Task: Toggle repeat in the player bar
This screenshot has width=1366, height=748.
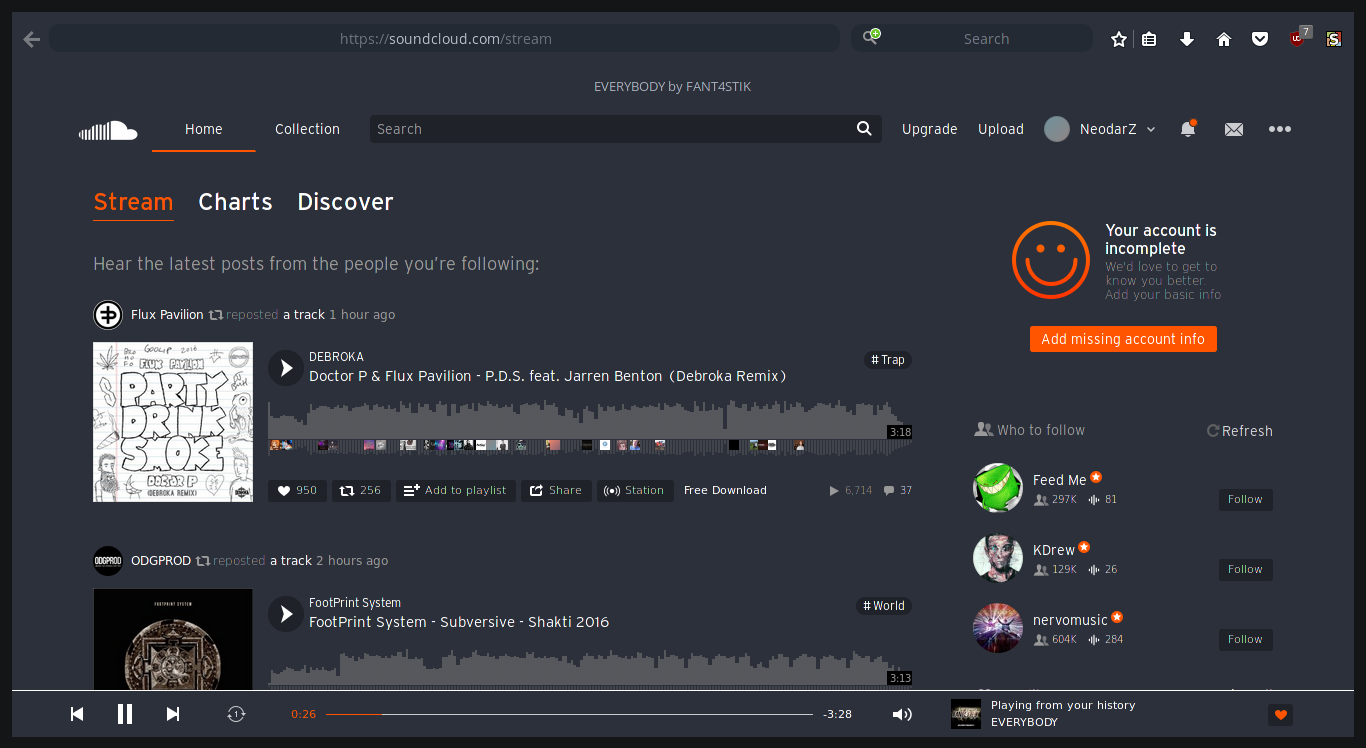Action: (236, 714)
